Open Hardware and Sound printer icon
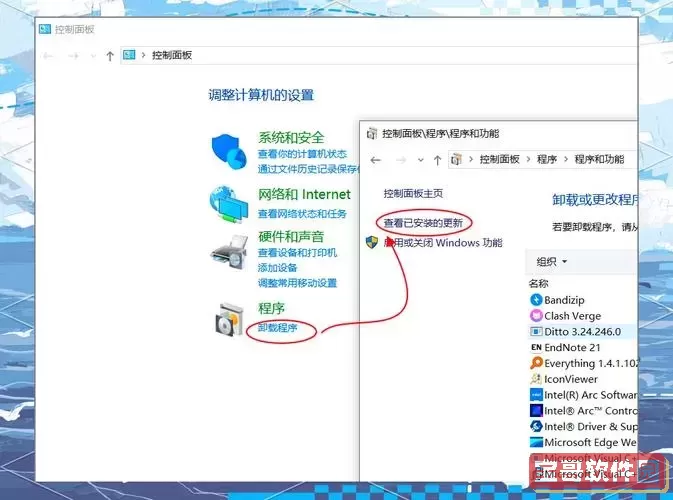 point(230,252)
